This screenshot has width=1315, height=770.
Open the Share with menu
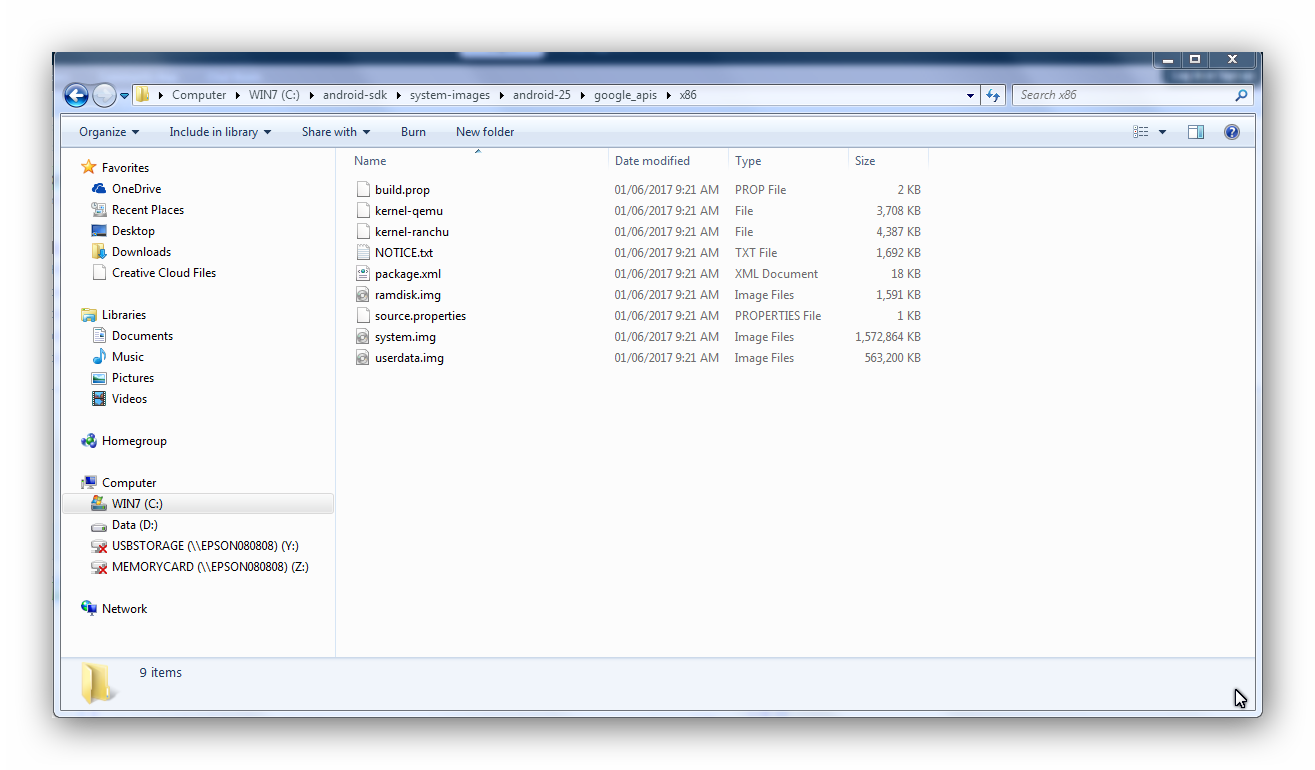pos(336,132)
